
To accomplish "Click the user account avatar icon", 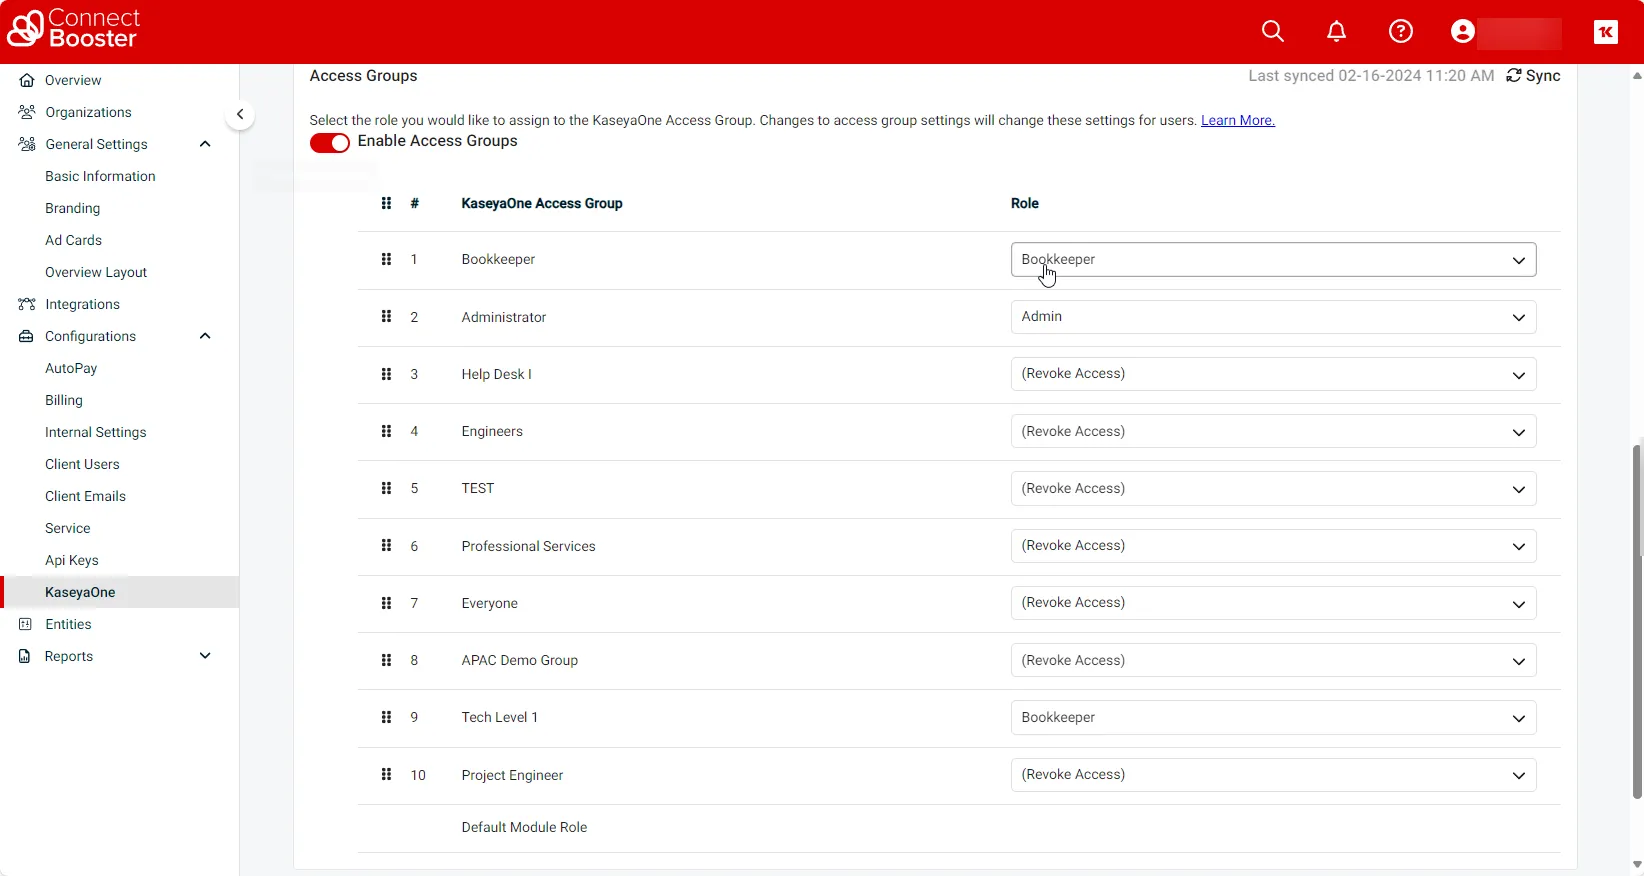I will 1462,32.
